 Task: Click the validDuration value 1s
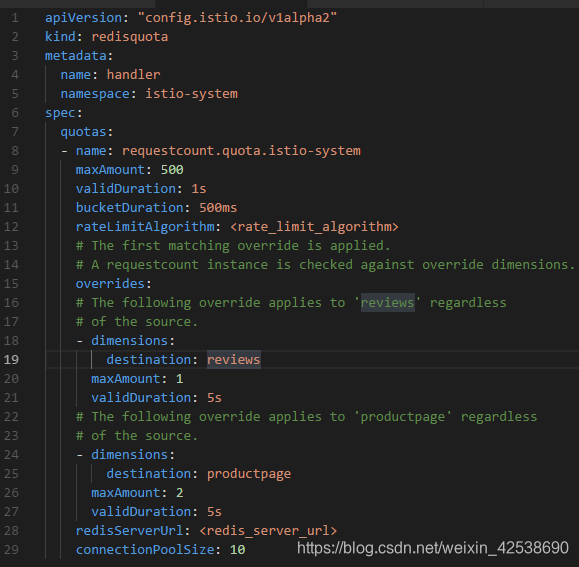pos(199,189)
